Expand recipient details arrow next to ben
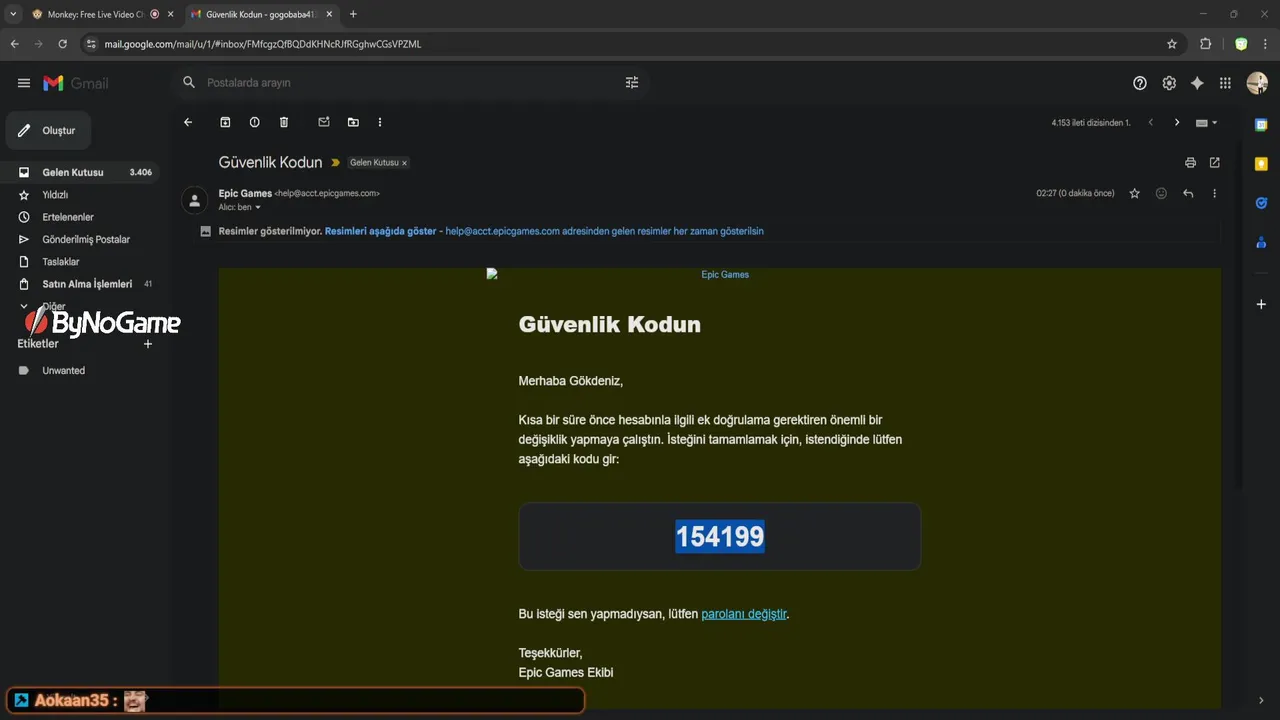 click(x=258, y=208)
